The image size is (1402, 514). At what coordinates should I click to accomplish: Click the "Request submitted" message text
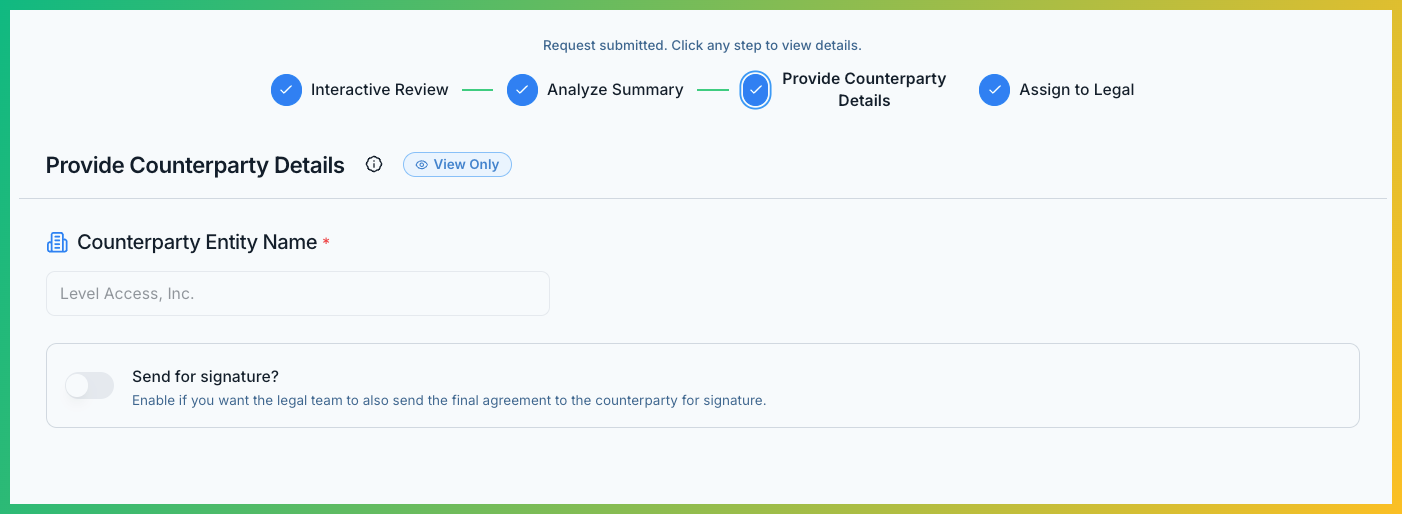point(701,45)
